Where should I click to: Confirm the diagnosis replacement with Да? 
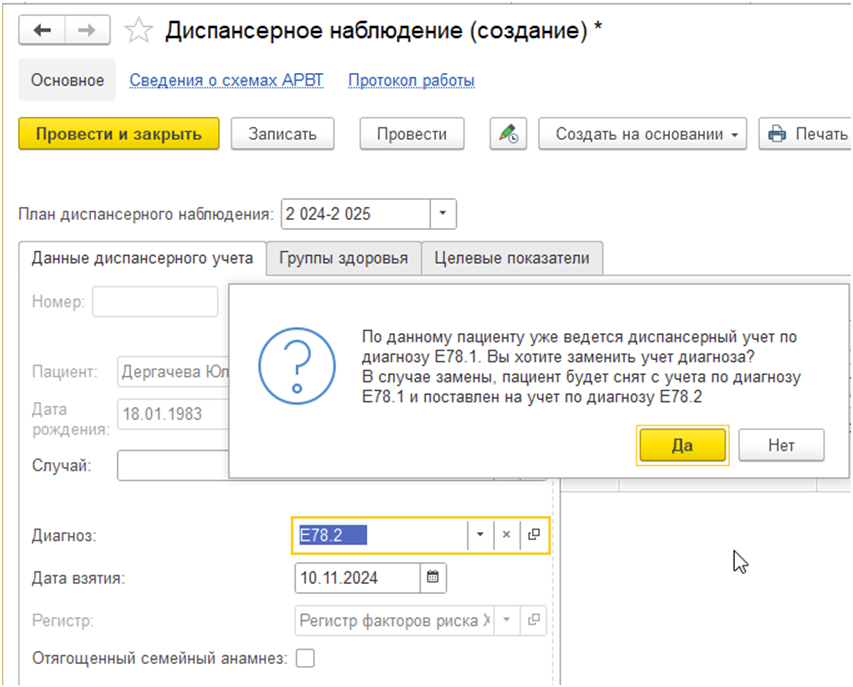[682, 446]
